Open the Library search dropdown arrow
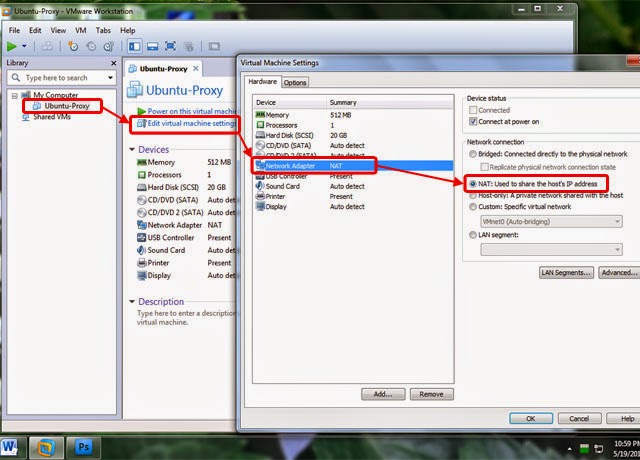 110,78
